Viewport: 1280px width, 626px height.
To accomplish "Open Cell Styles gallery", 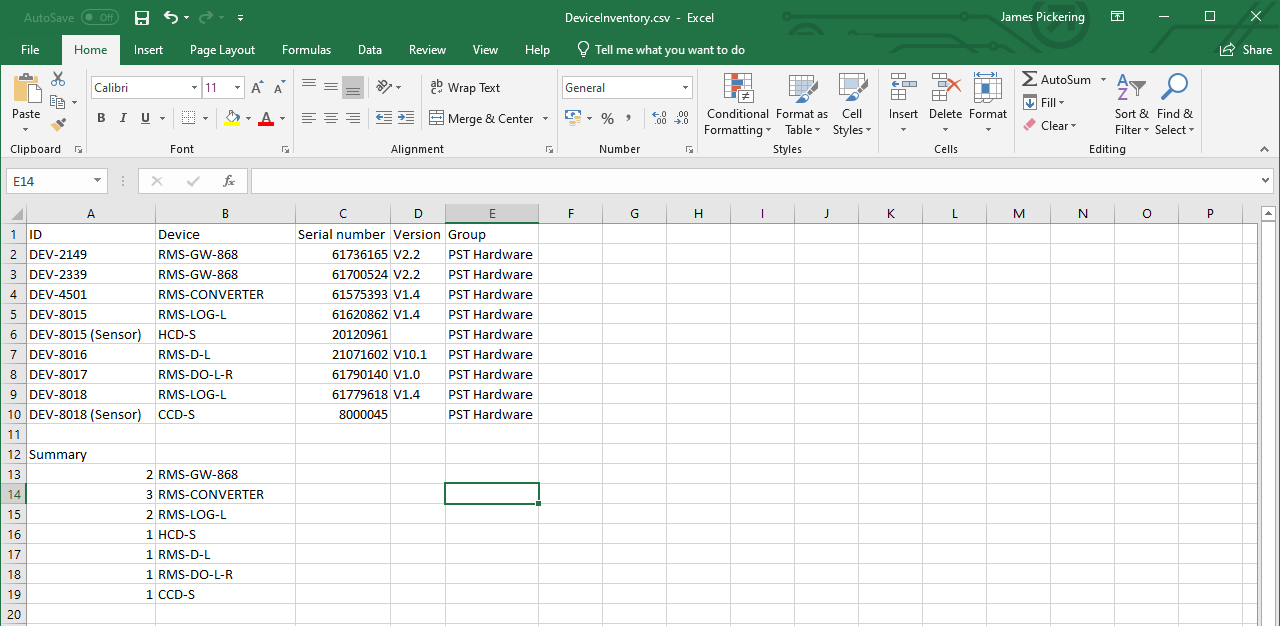I will tap(852, 104).
